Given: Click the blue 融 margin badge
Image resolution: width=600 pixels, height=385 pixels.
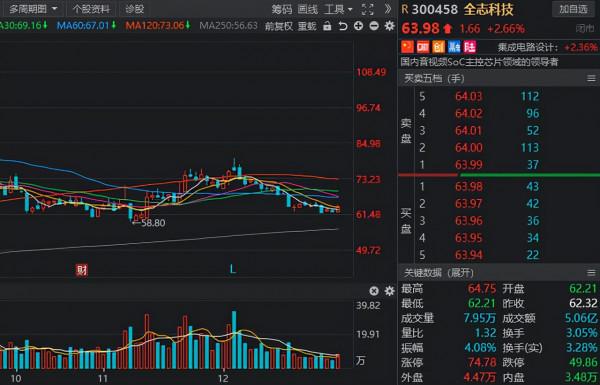Looking at the screenshot, I should click(x=454, y=47).
